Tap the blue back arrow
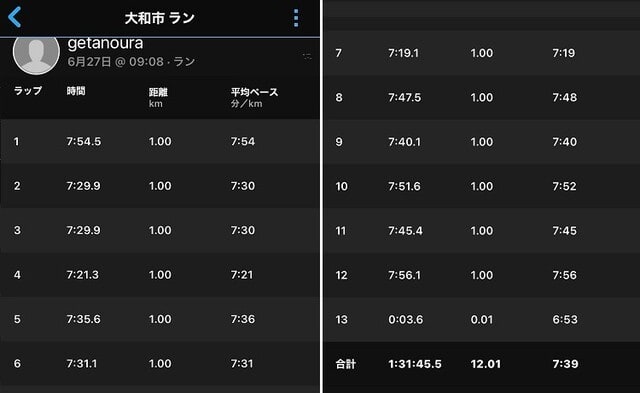The image size is (640, 393). [15, 17]
